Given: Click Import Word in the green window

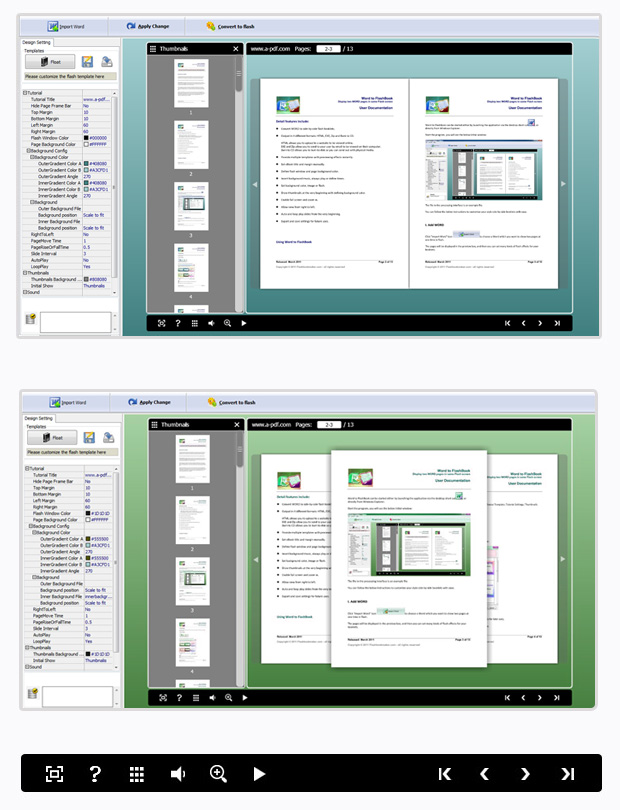Looking at the screenshot, I should [x=68, y=402].
